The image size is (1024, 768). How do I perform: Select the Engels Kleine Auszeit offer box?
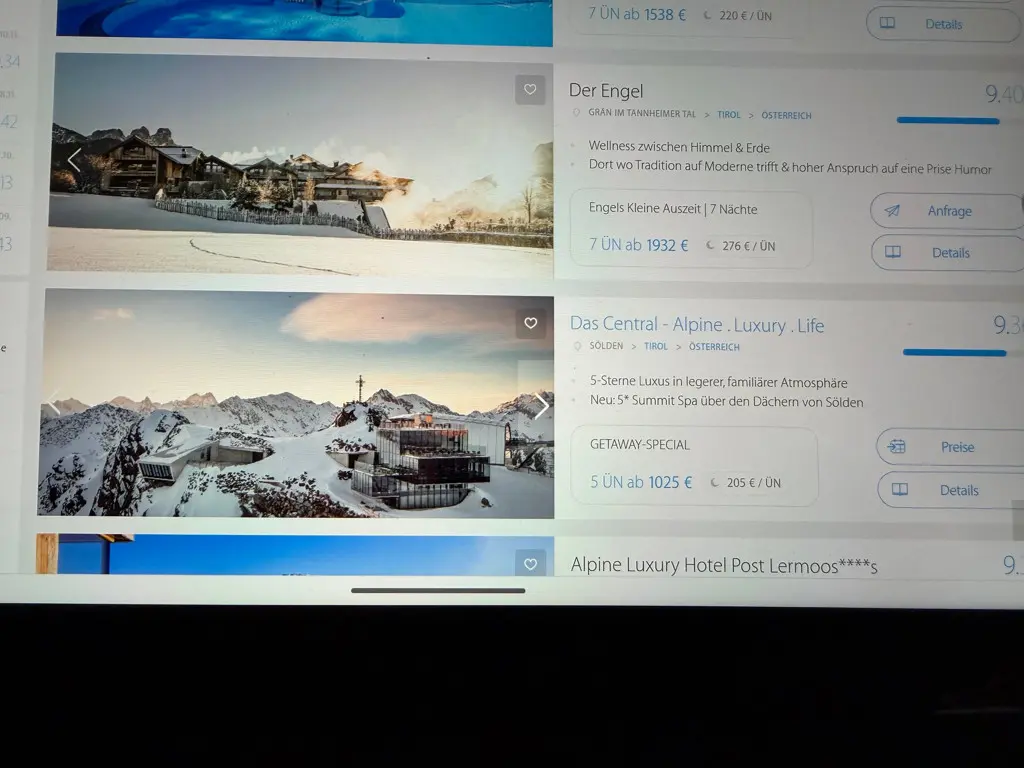[690, 229]
